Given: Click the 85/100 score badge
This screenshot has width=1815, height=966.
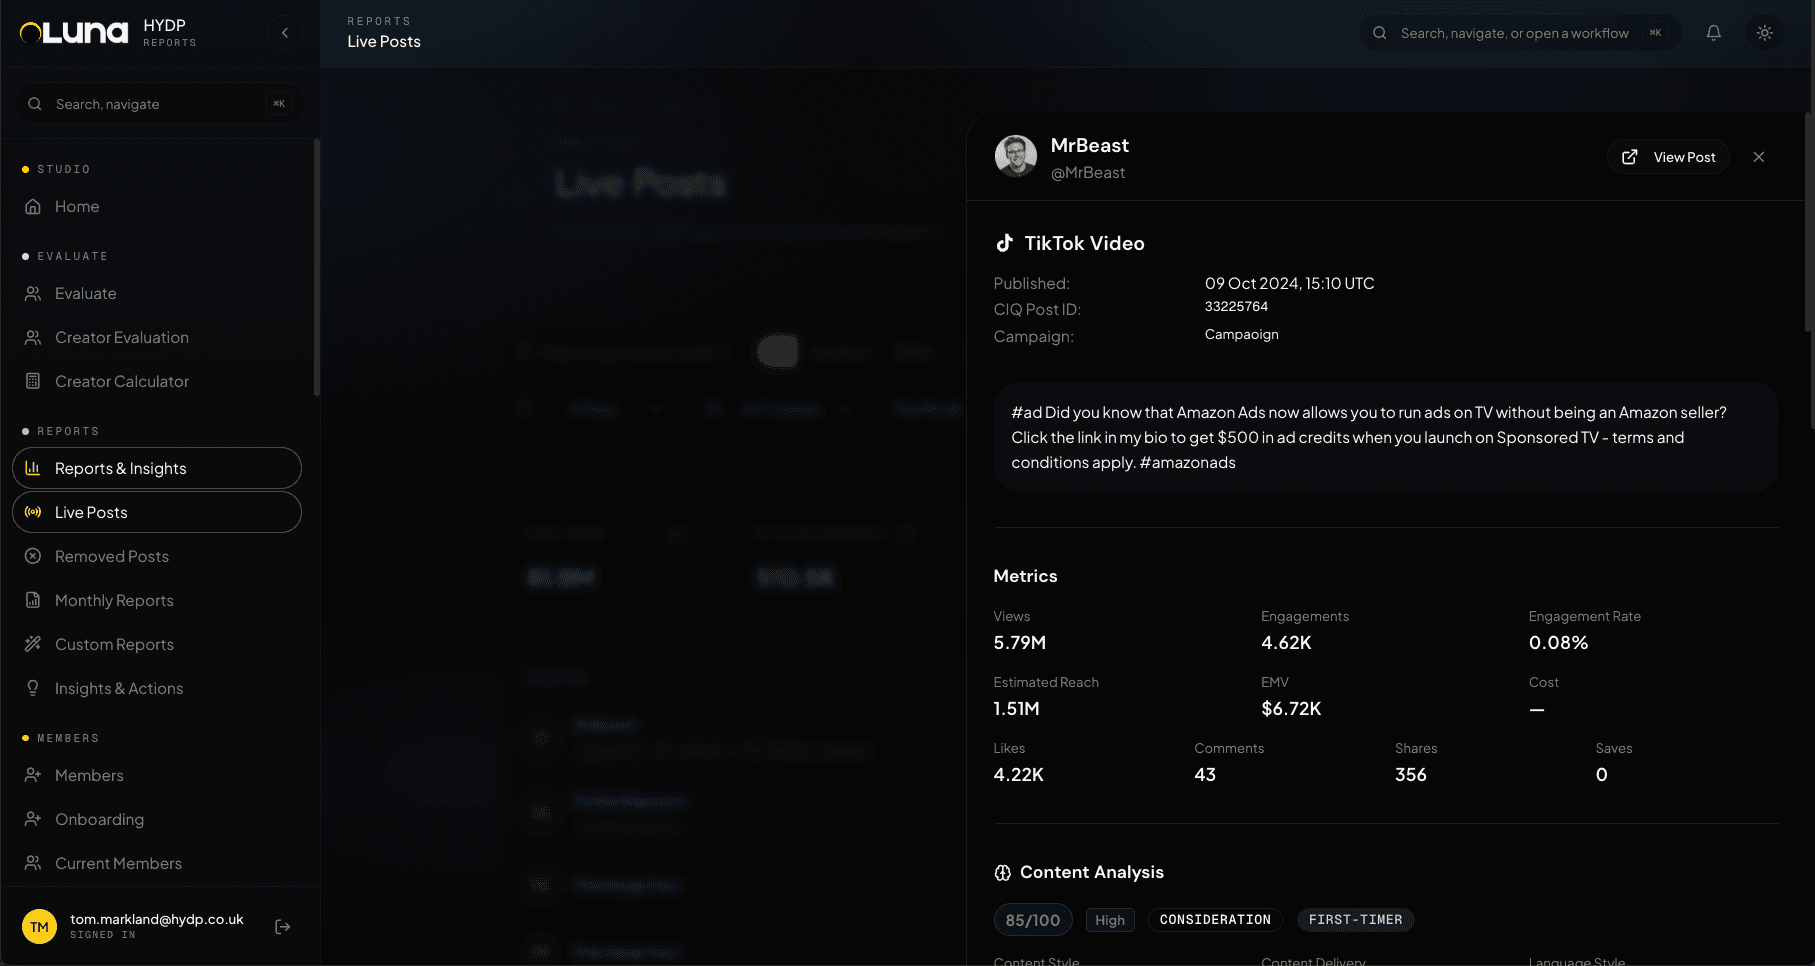Looking at the screenshot, I should (x=1033, y=920).
